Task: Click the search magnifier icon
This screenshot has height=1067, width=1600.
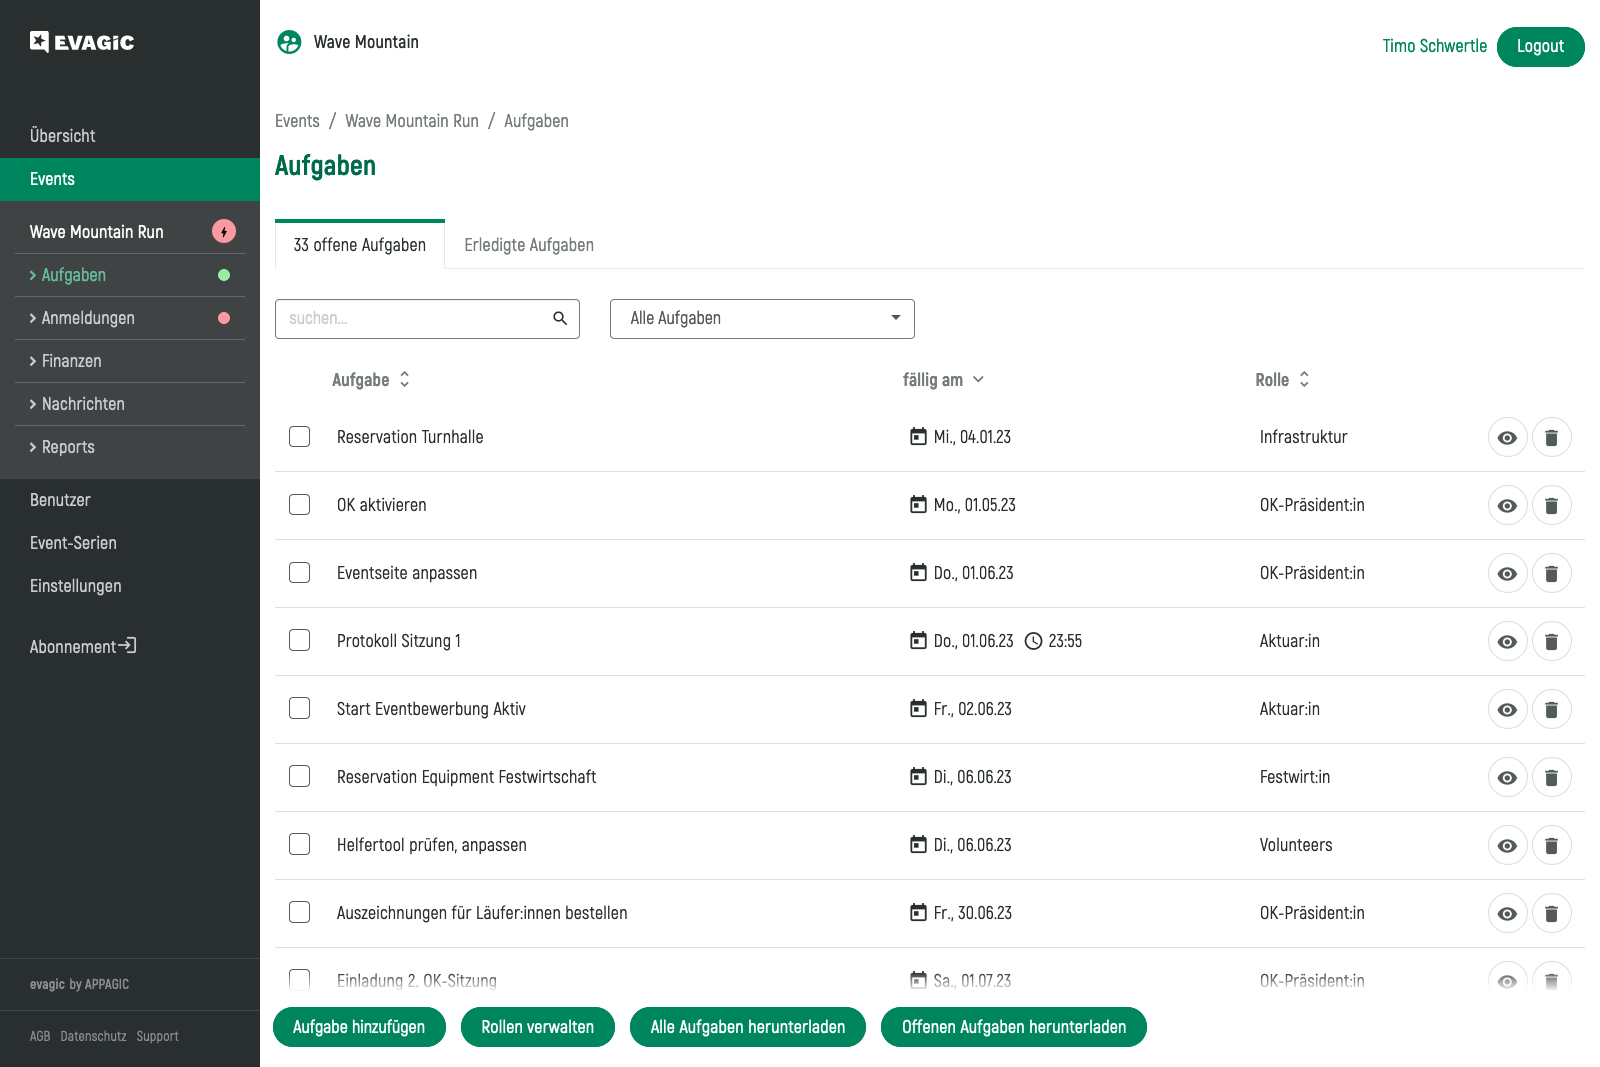Action: (560, 318)
